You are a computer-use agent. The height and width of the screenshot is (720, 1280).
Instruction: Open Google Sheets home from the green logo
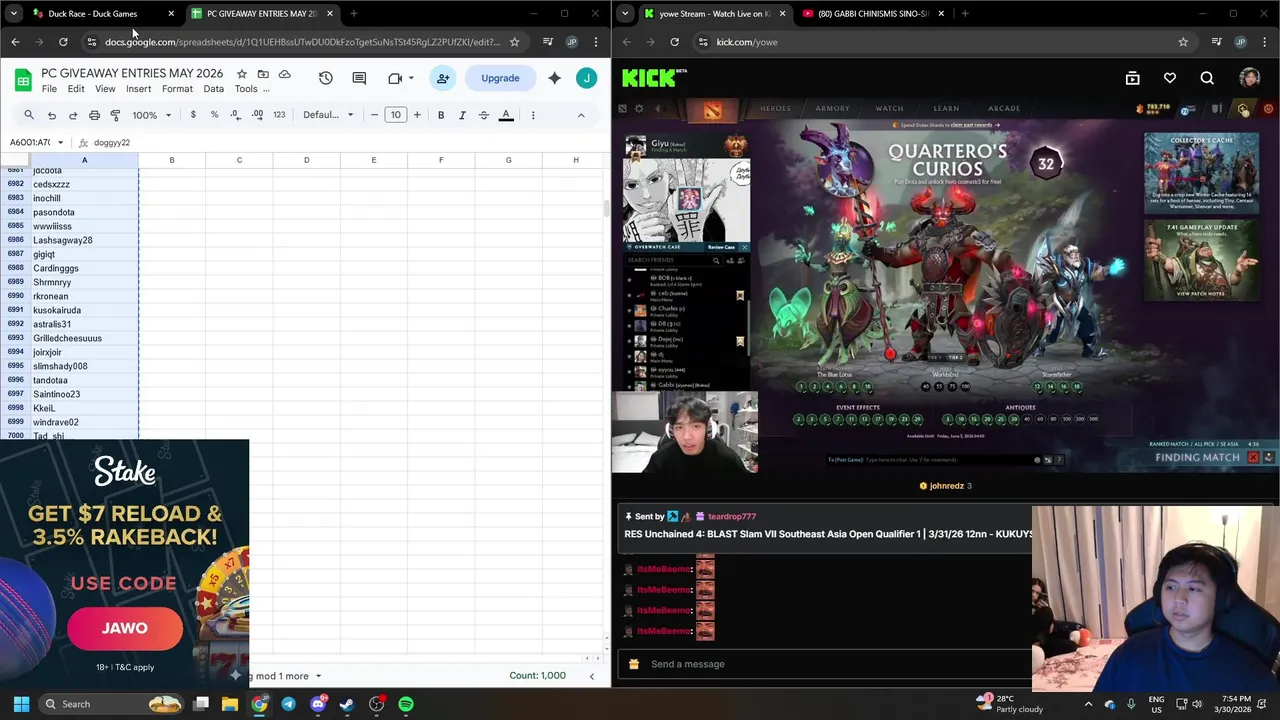tap(22, 79)
